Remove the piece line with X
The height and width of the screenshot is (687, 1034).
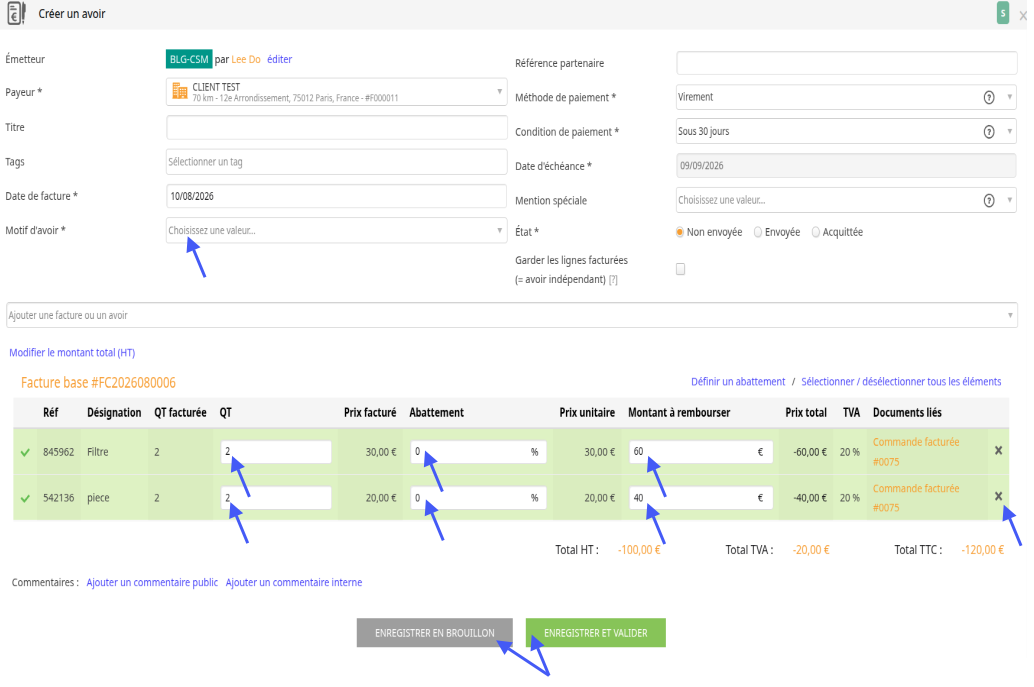[998, 496]
